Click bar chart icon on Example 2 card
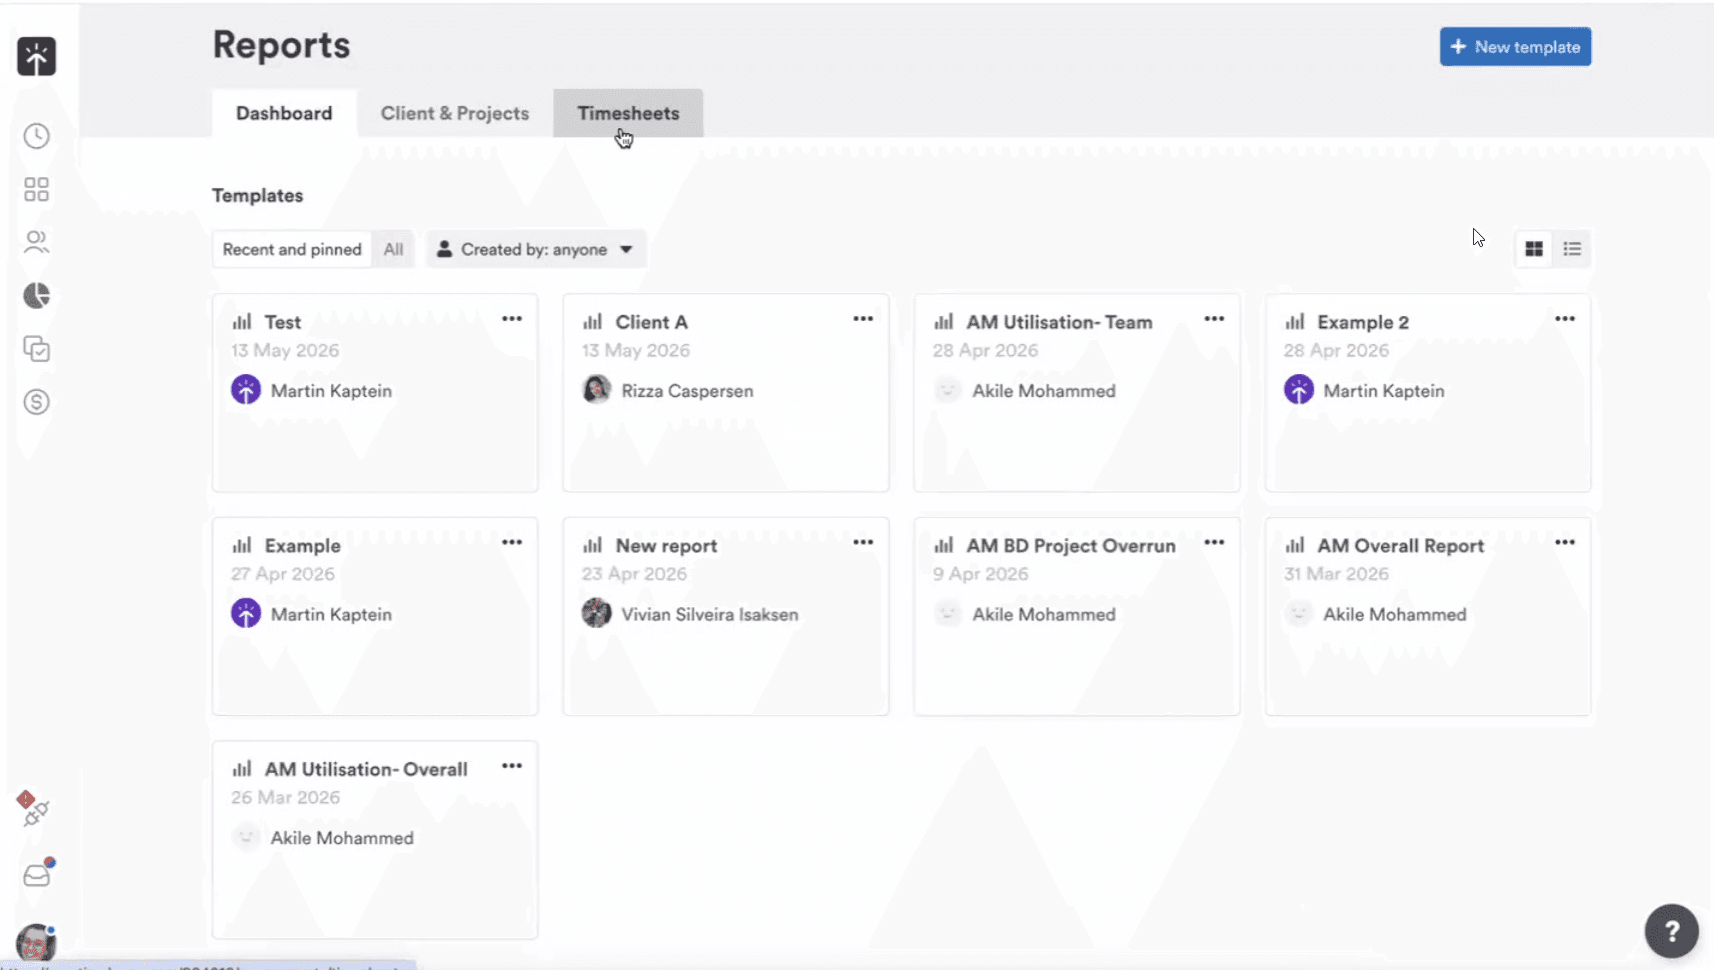Viewport: 1714px width, 970px height. pos(1295,322)
